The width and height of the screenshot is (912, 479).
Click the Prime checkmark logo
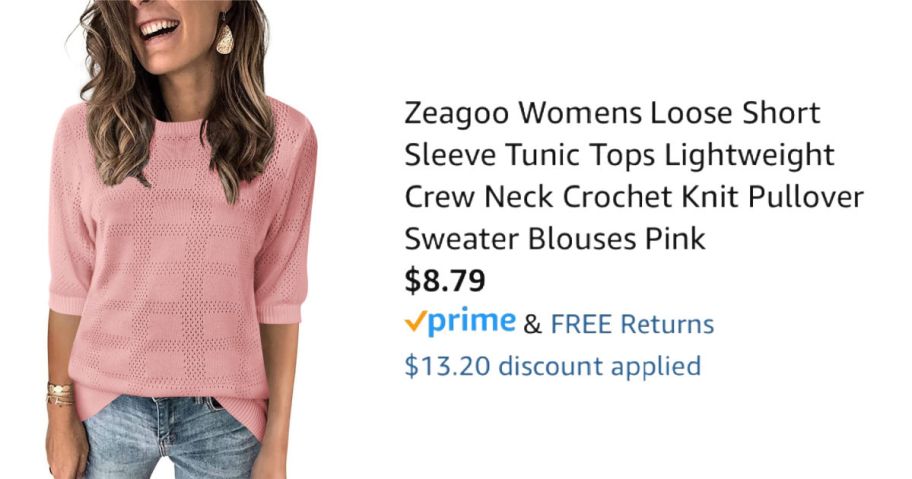click(x=460, y=321)
